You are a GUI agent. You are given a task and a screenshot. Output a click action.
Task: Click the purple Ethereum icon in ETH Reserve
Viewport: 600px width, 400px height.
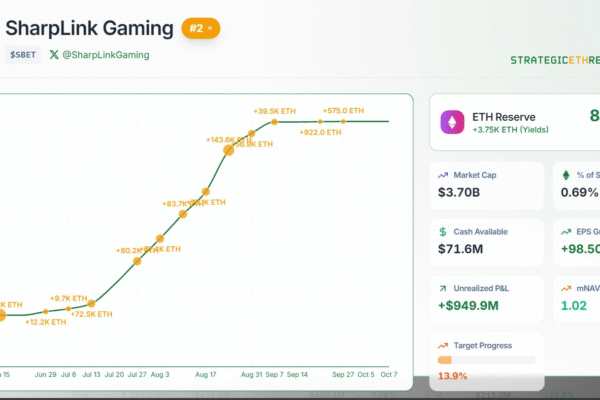click(454, 123)
